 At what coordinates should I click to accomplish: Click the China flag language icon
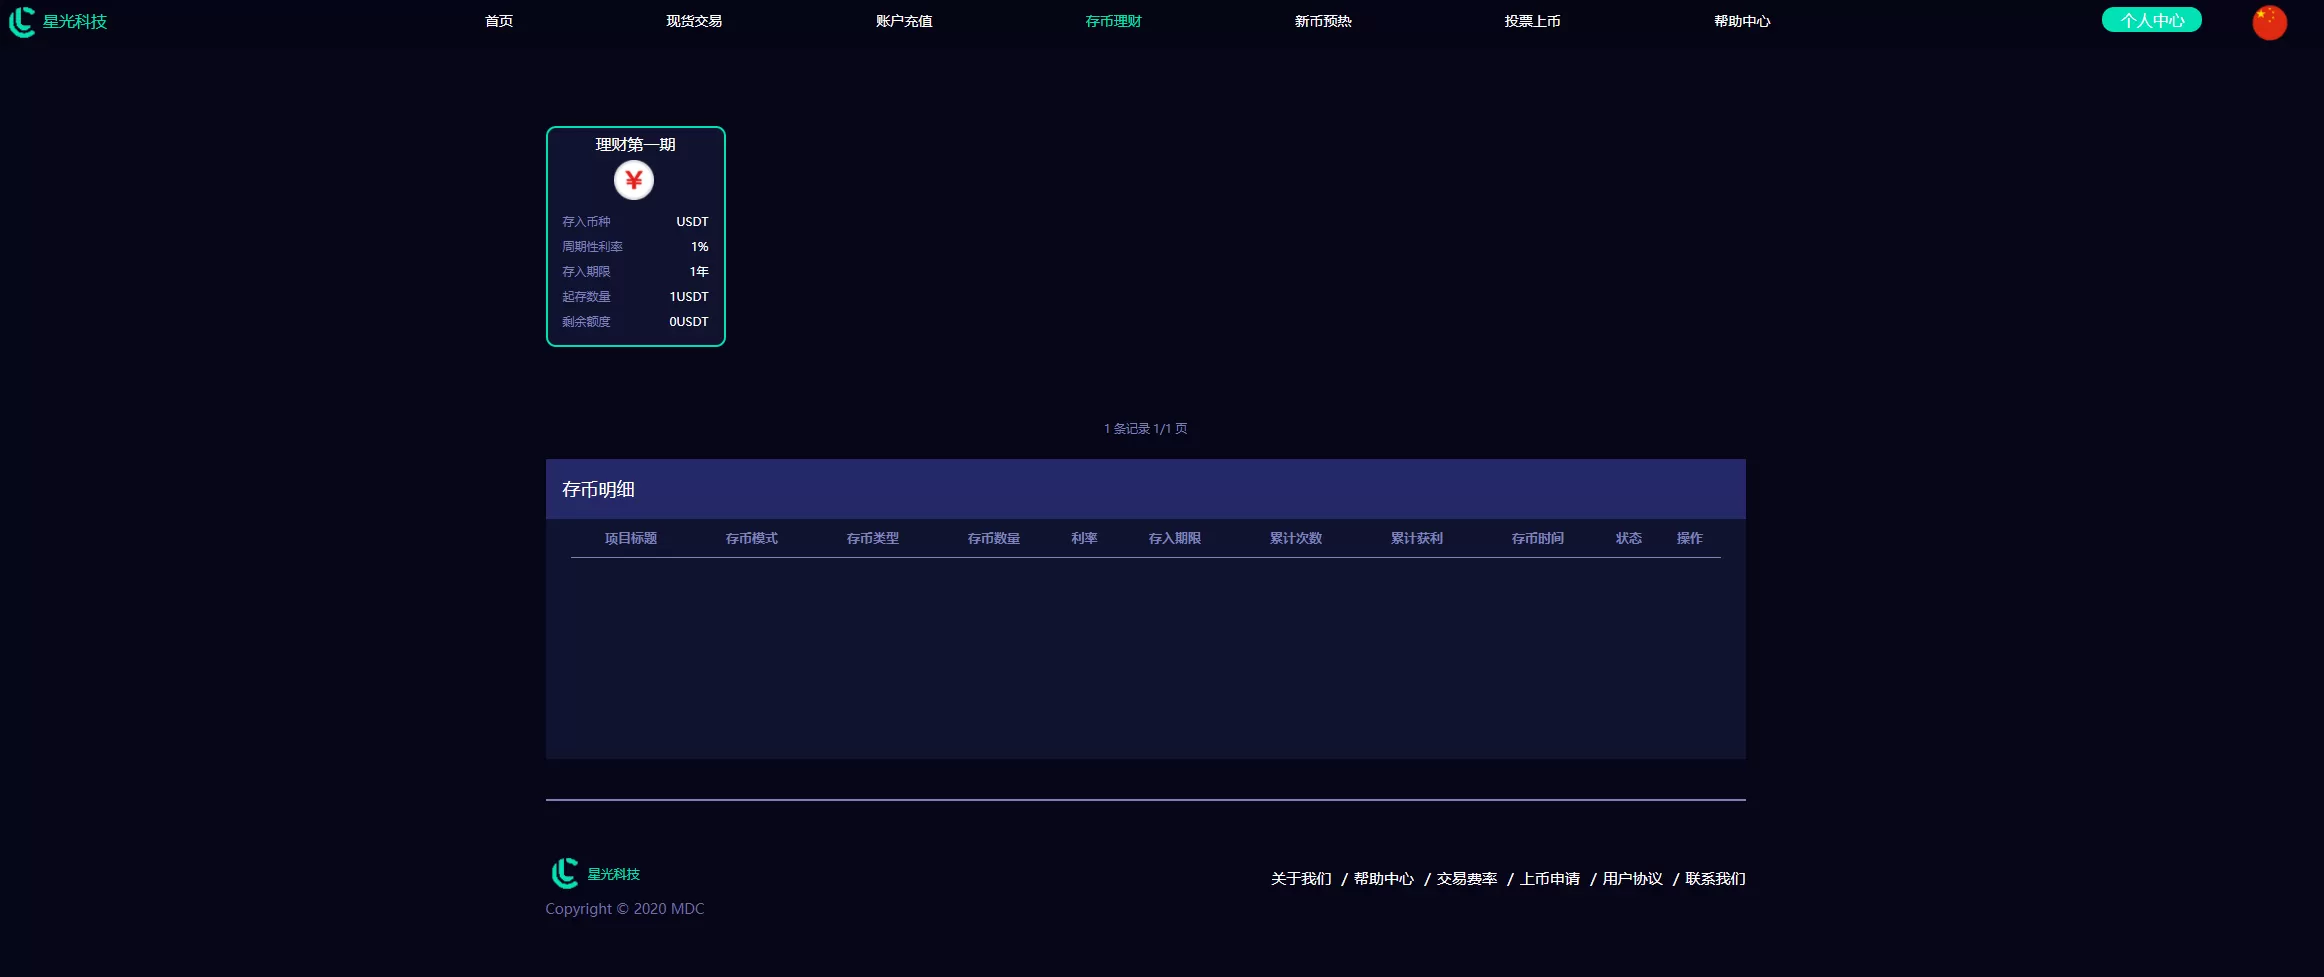(2269, 22)
